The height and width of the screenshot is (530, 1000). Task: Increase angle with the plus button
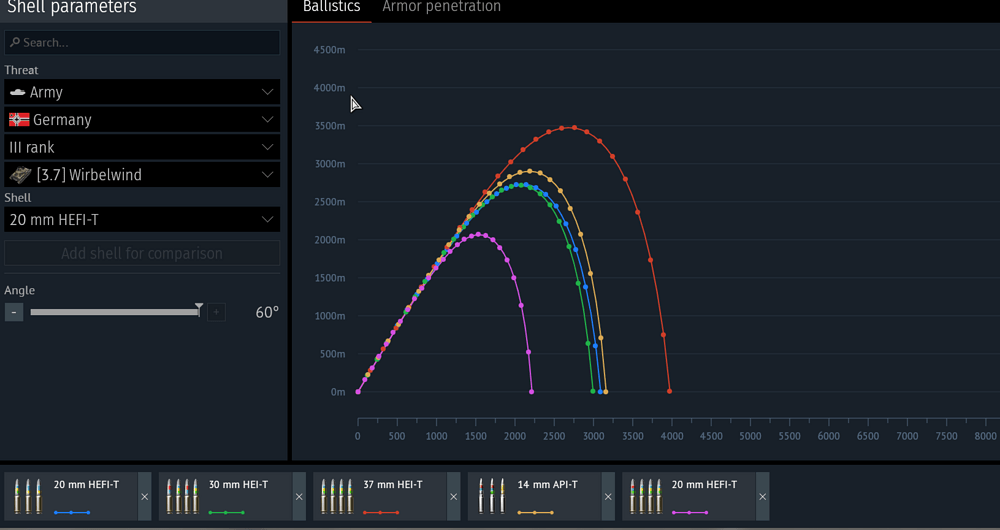pos(216,312)
